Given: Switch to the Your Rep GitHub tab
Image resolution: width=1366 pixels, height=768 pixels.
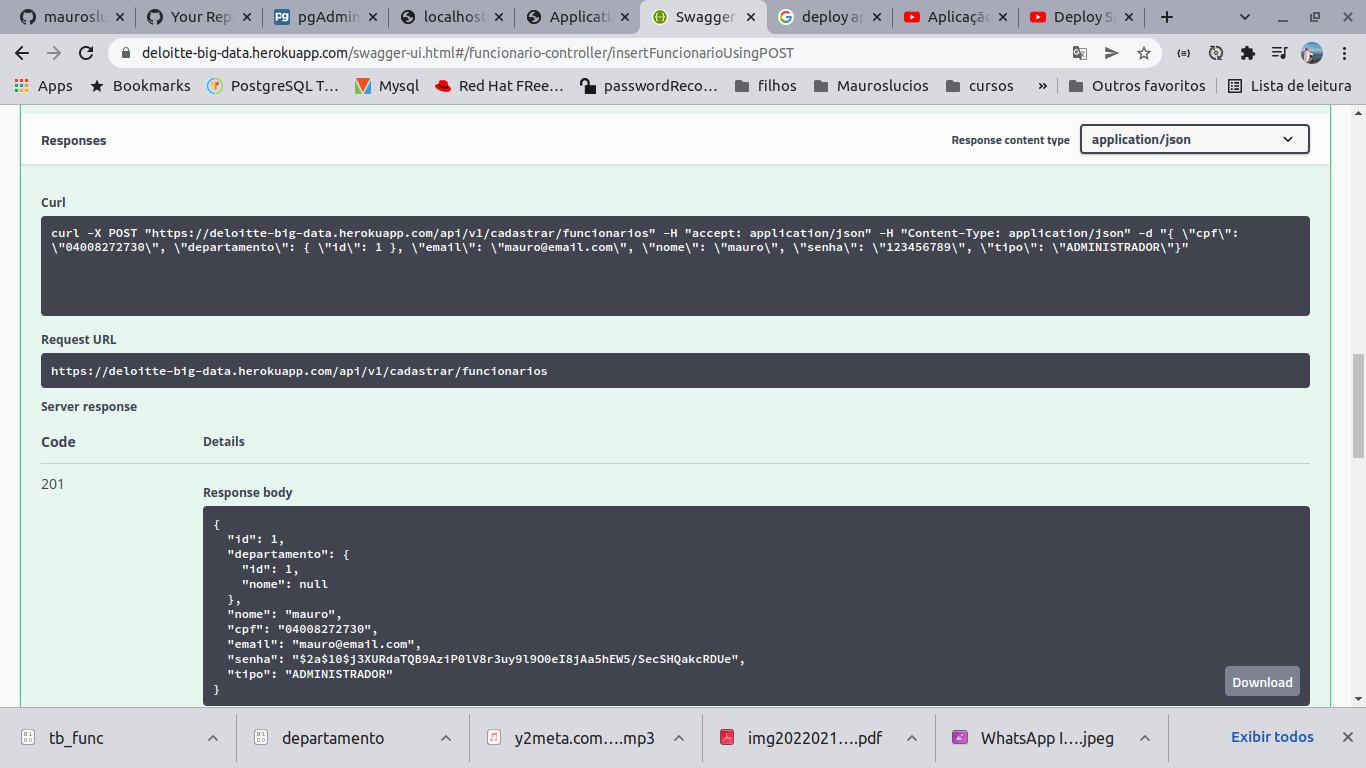Looking at the screenshot, I should (x=197, y=17).
